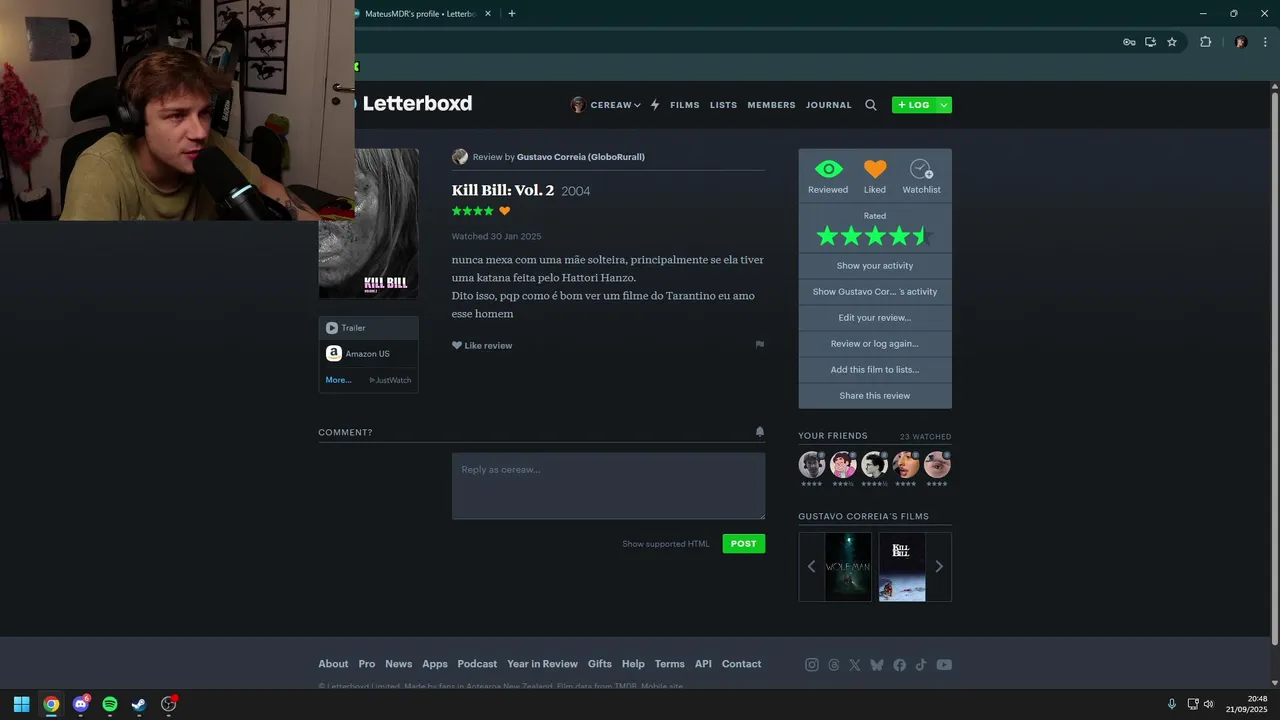1280x720 pixels.
Task: Click reviewer's small avatar beside Review by
Action: click(x=460, y=157)
